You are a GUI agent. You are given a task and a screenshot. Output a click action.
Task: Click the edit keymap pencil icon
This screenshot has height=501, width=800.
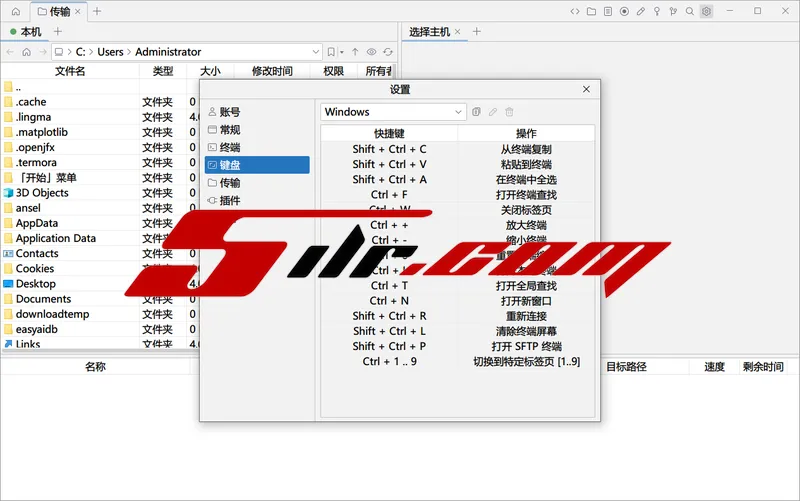(x=493, y=112)
